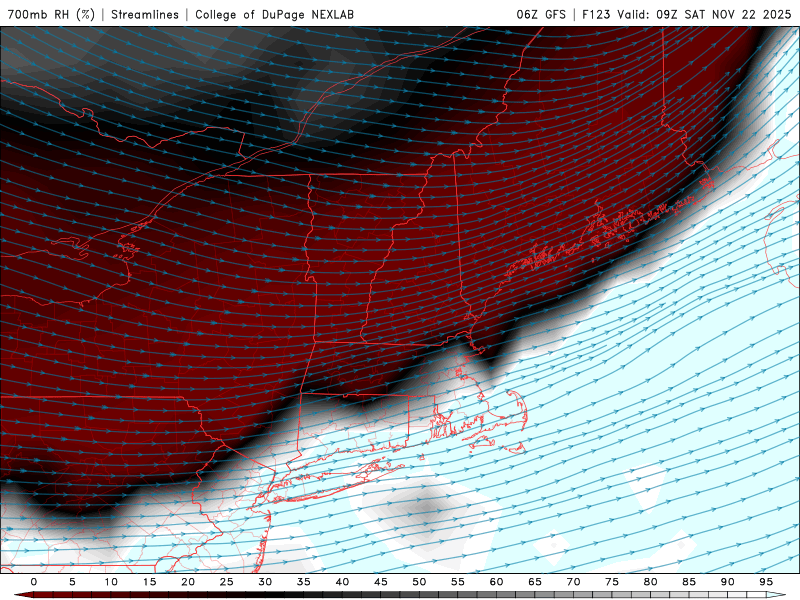
Task: Click the 90 value on the RH scale
Action: (727, 582)
